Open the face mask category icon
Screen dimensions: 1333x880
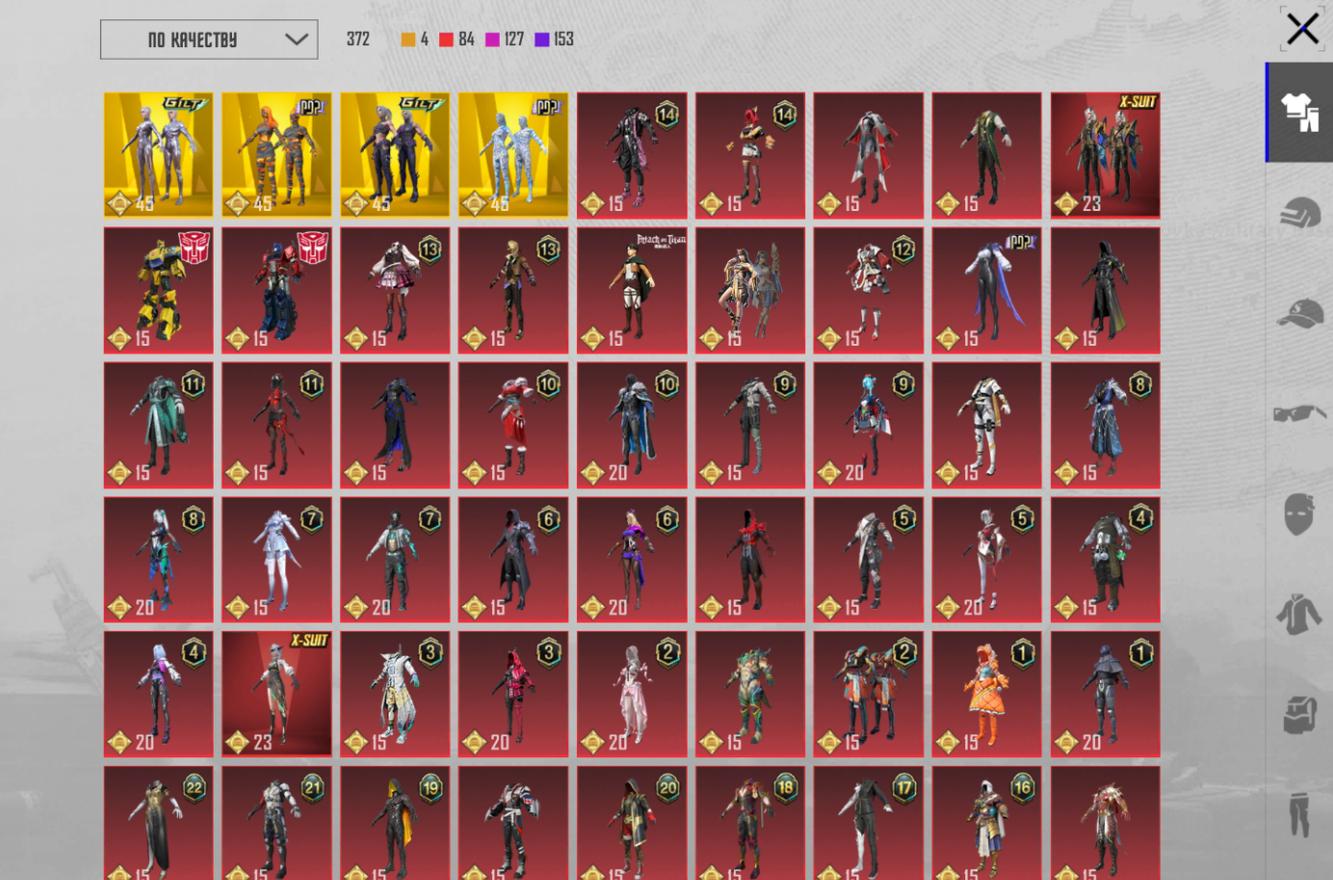tap(1299, 513)
